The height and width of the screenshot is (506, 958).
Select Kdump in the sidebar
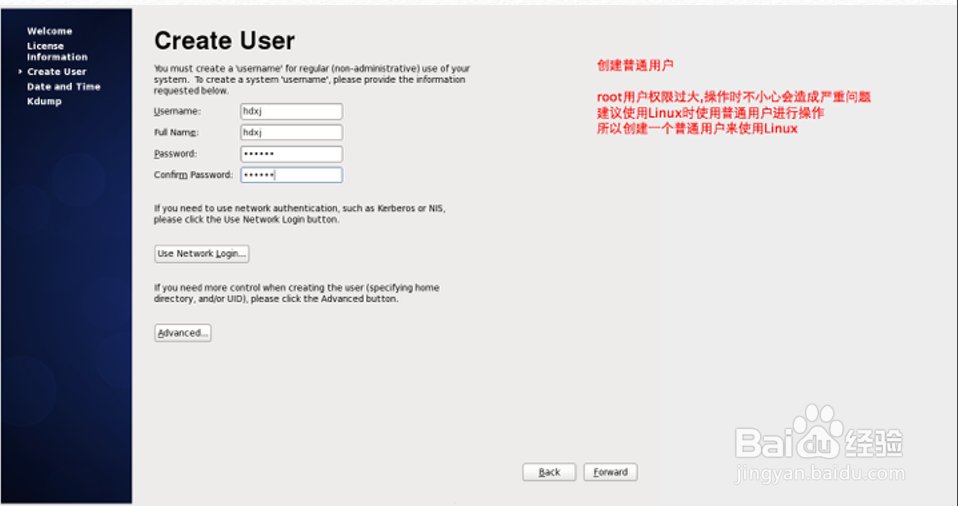click(x=44, y=101)
